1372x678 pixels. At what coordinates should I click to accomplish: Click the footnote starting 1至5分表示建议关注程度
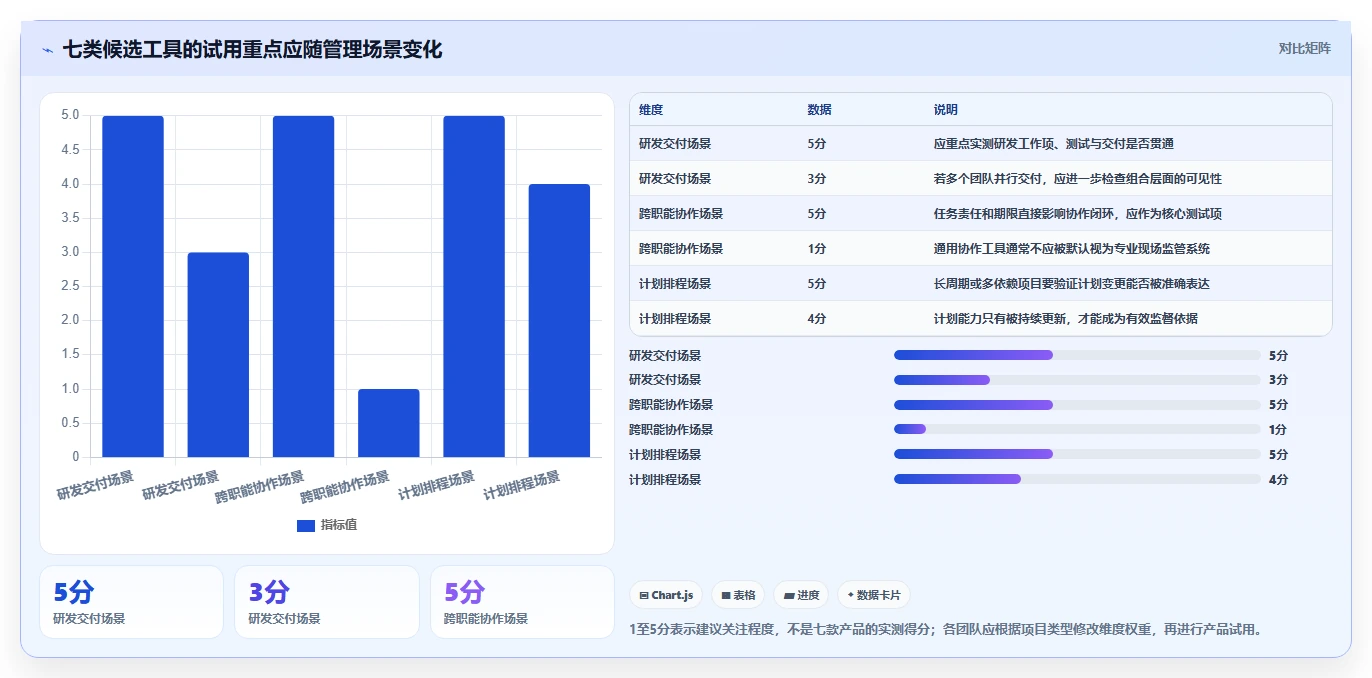[x=946, y=630]
